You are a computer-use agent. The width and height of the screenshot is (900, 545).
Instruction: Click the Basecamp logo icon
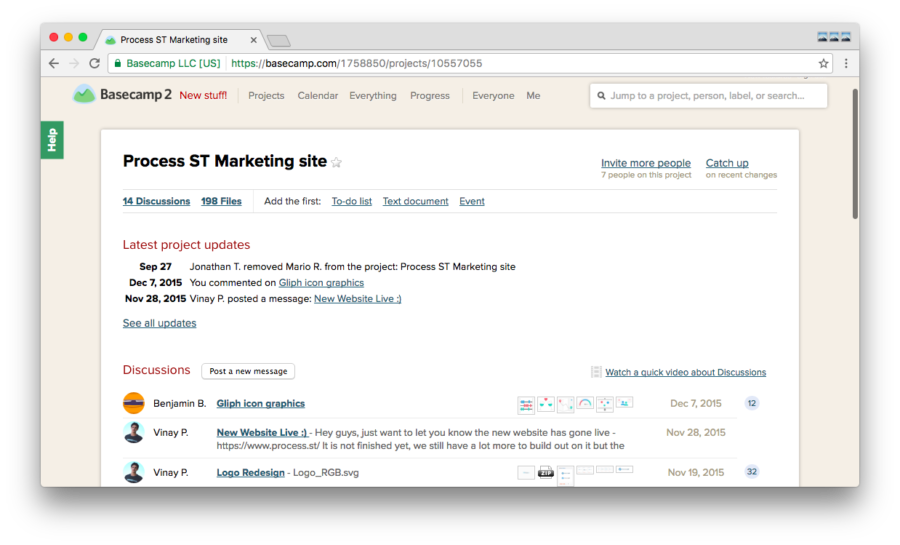coord(84,94)
